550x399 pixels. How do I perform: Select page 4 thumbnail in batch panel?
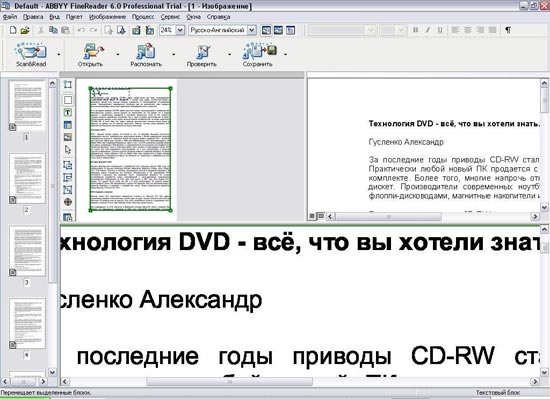(27, 323)
